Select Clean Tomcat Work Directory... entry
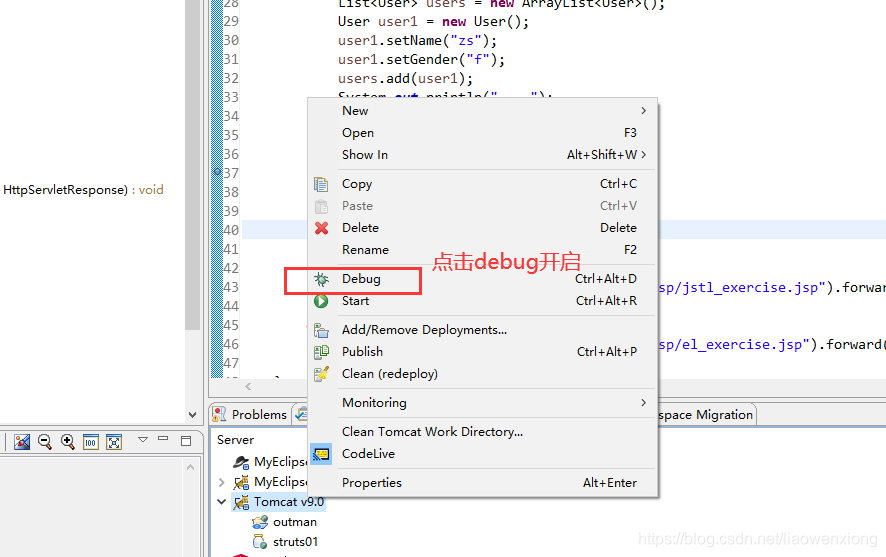The width and height of the screenshot is (886, 557). (x=483, y=432)
